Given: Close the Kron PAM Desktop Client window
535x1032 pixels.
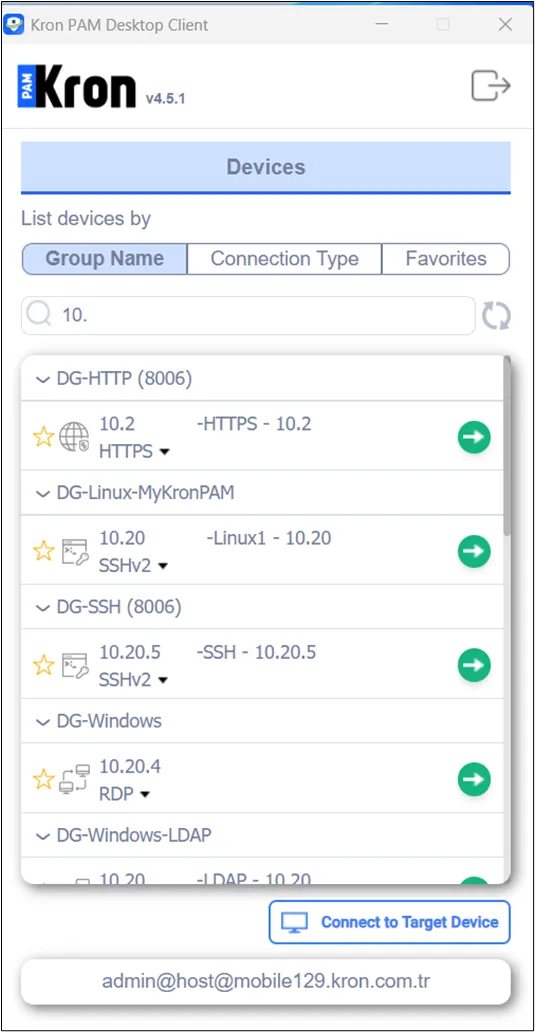Looking at the screenshot, I should click(x=505, y=25).
